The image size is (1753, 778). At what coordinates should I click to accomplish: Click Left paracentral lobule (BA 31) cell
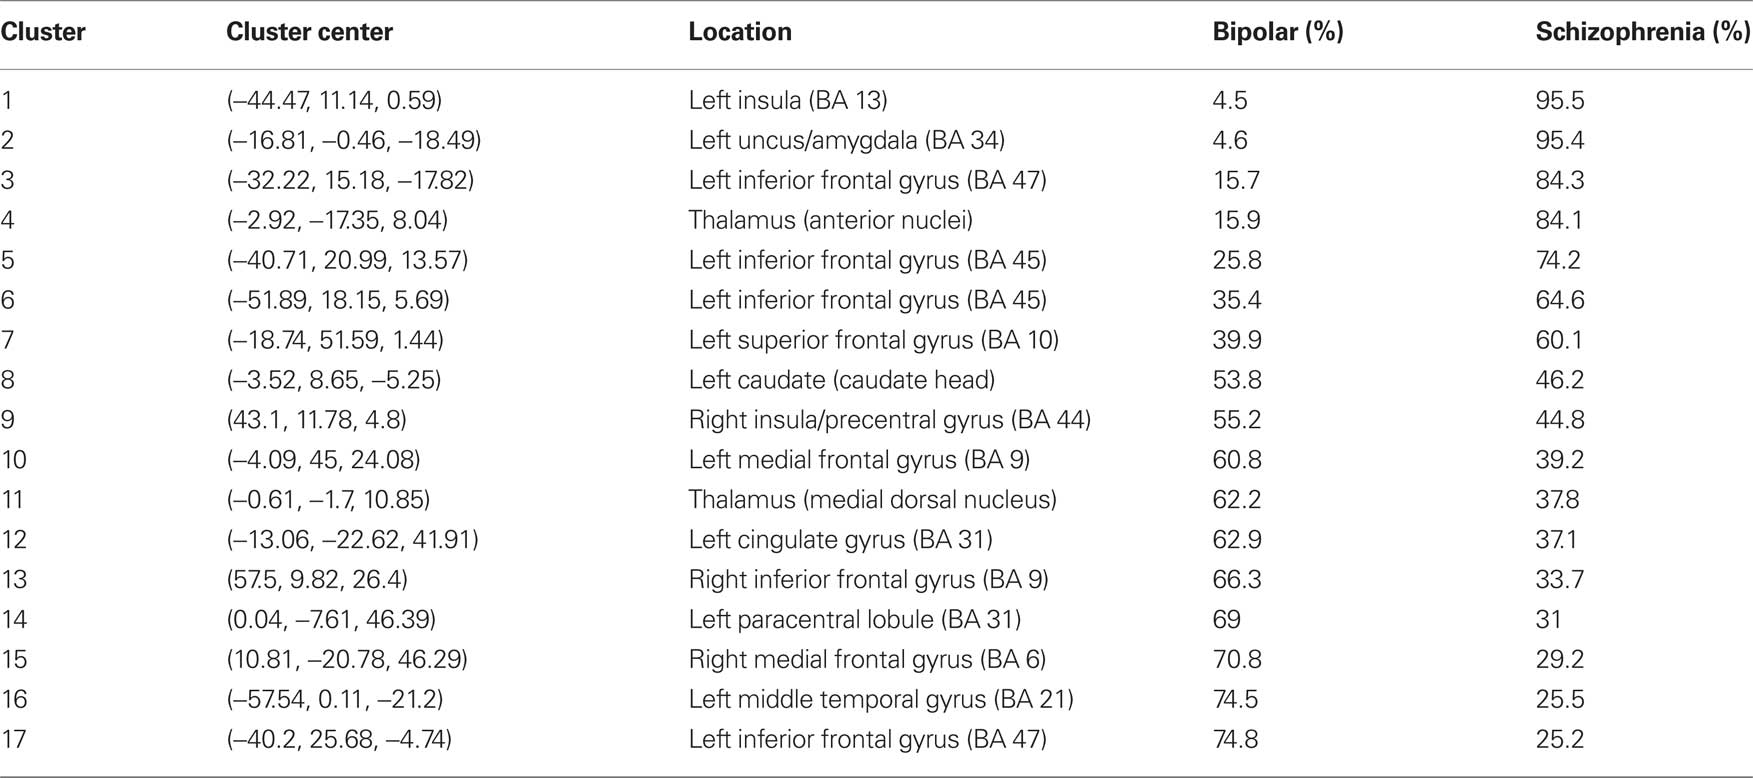click(854, 620)
